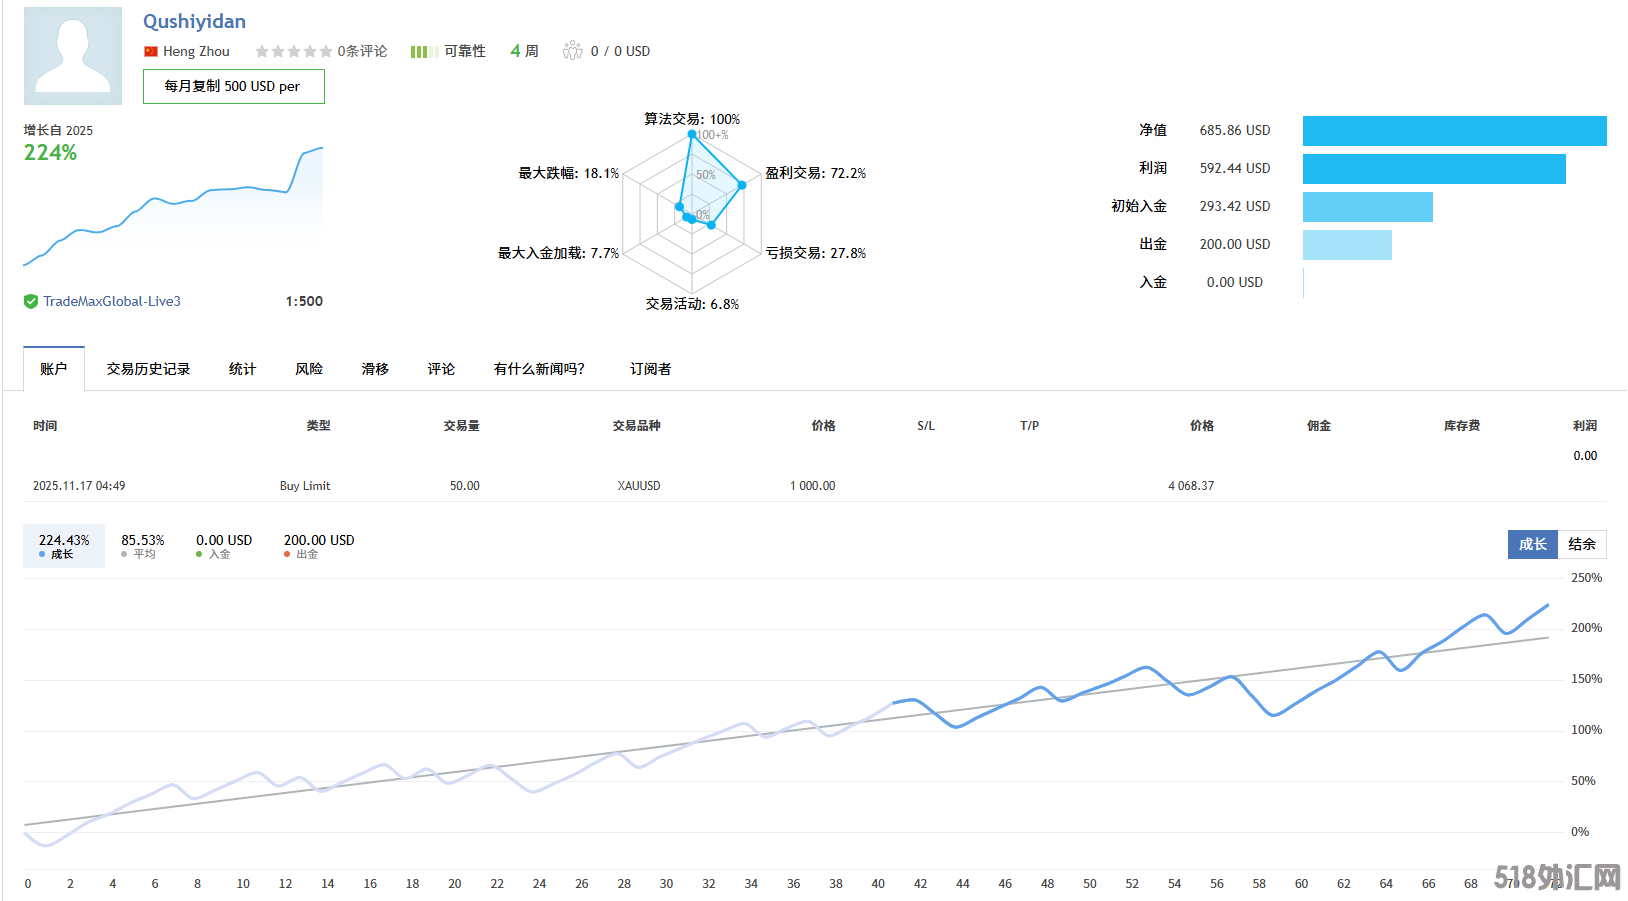Image resolution: width=1628 pixels, height=901 pixels.
Task: Select the 成长 chart mode button
Action: [x=1532, y=544]
